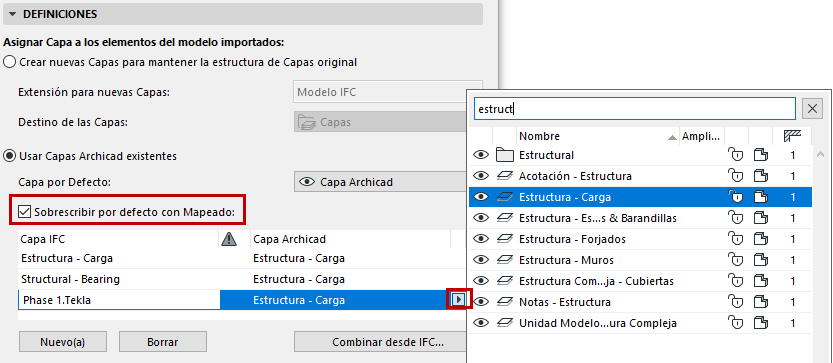Screen dimensions: 833x363
Task: Select Crear nuevas Capas radio option
Action: coord(10,62)
